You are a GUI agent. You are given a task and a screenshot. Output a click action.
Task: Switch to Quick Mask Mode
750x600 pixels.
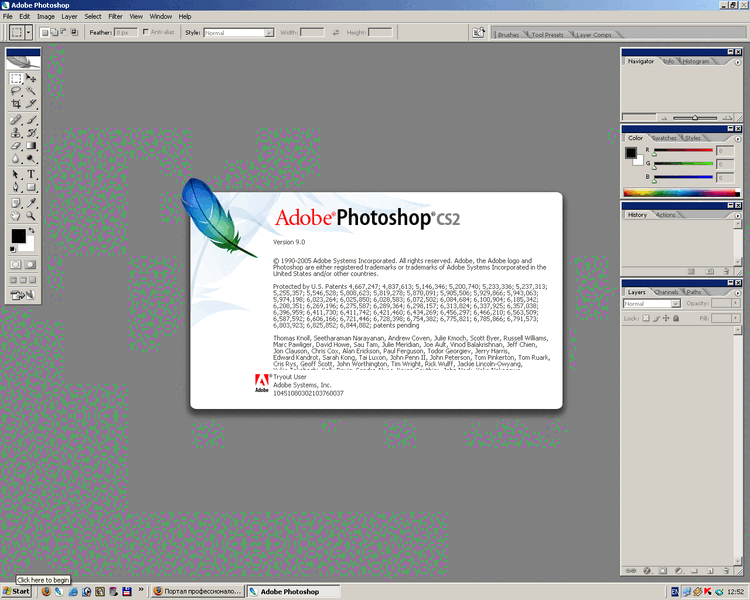(31, 265)
